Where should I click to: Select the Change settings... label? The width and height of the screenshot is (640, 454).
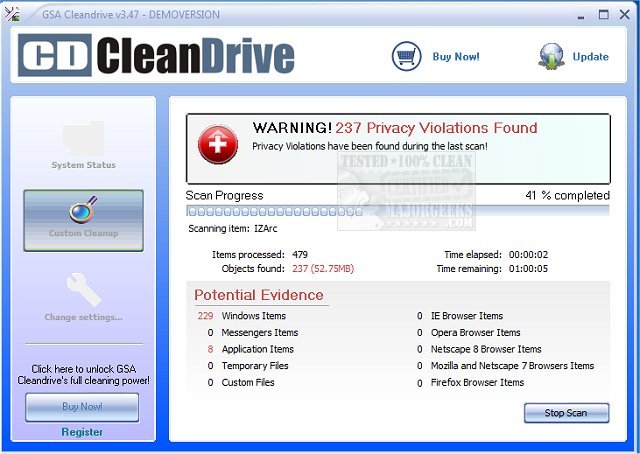tap(83, 317)
